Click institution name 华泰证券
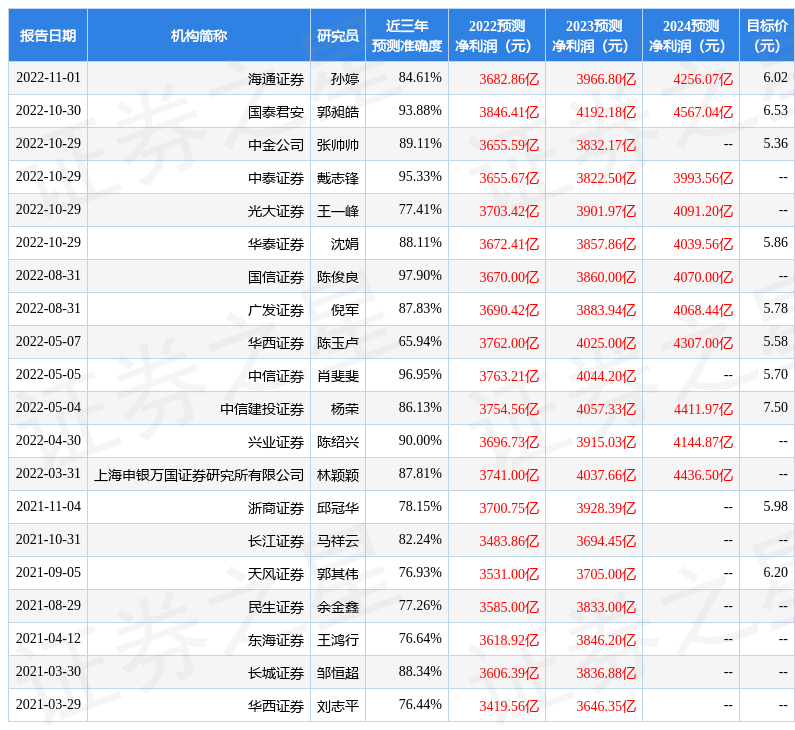This screenshot has width=795, height=730. 276,244
